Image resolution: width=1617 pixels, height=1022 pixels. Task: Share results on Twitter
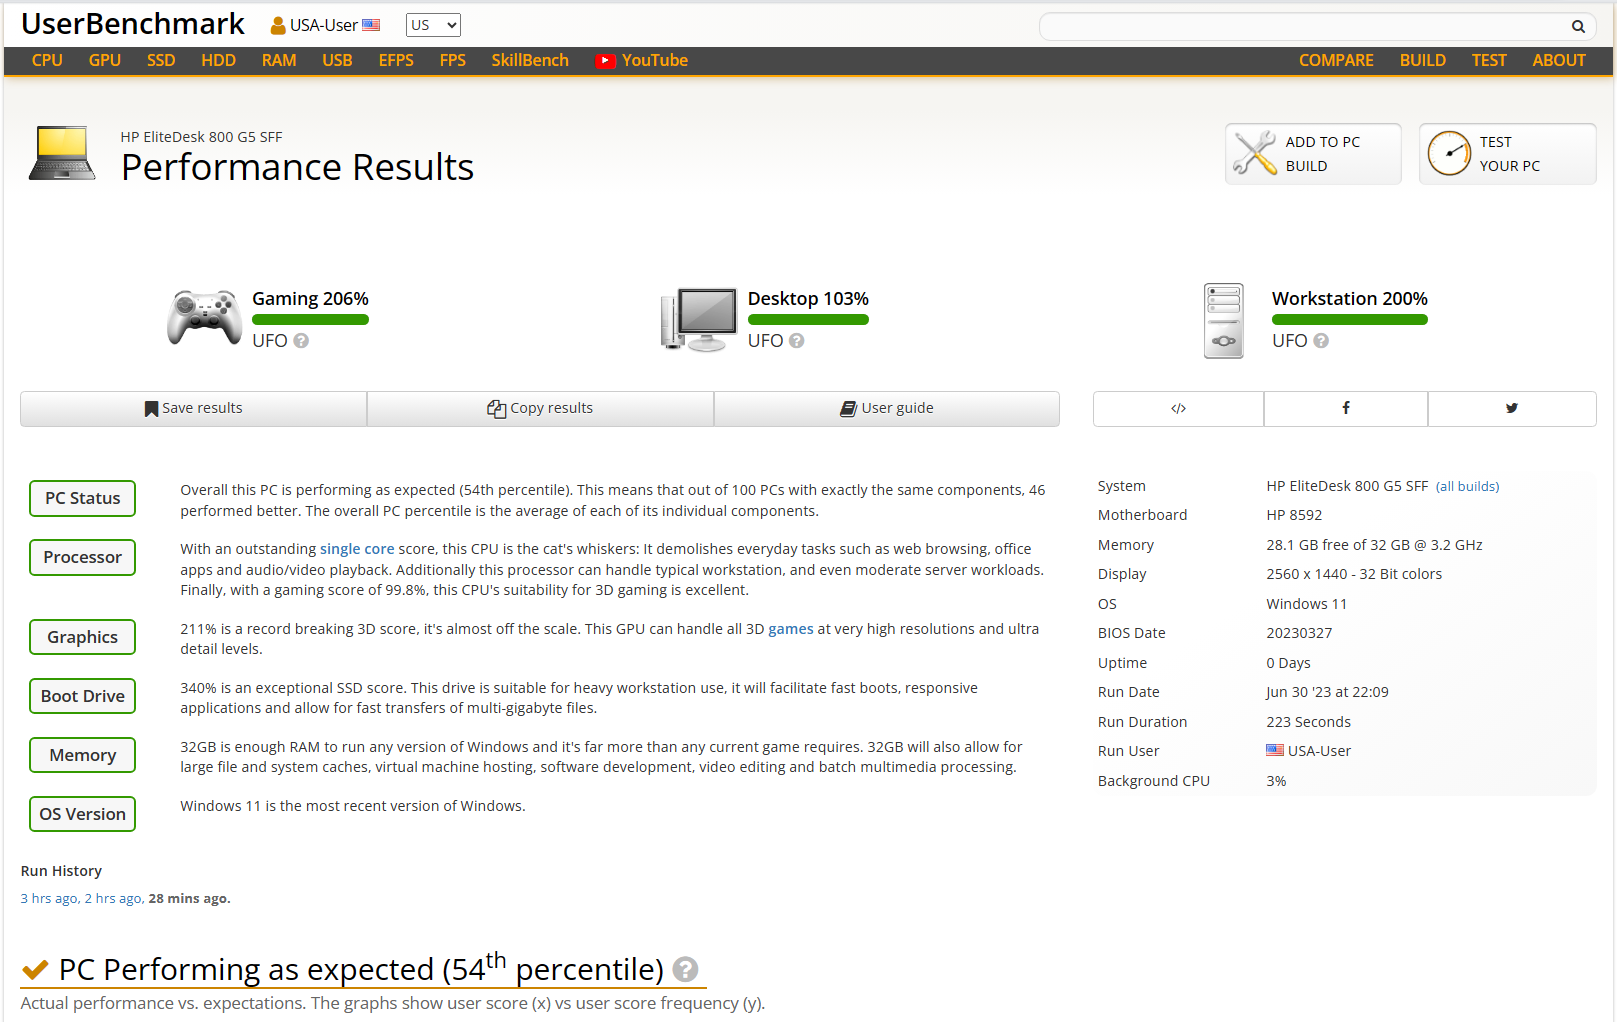1512,409
